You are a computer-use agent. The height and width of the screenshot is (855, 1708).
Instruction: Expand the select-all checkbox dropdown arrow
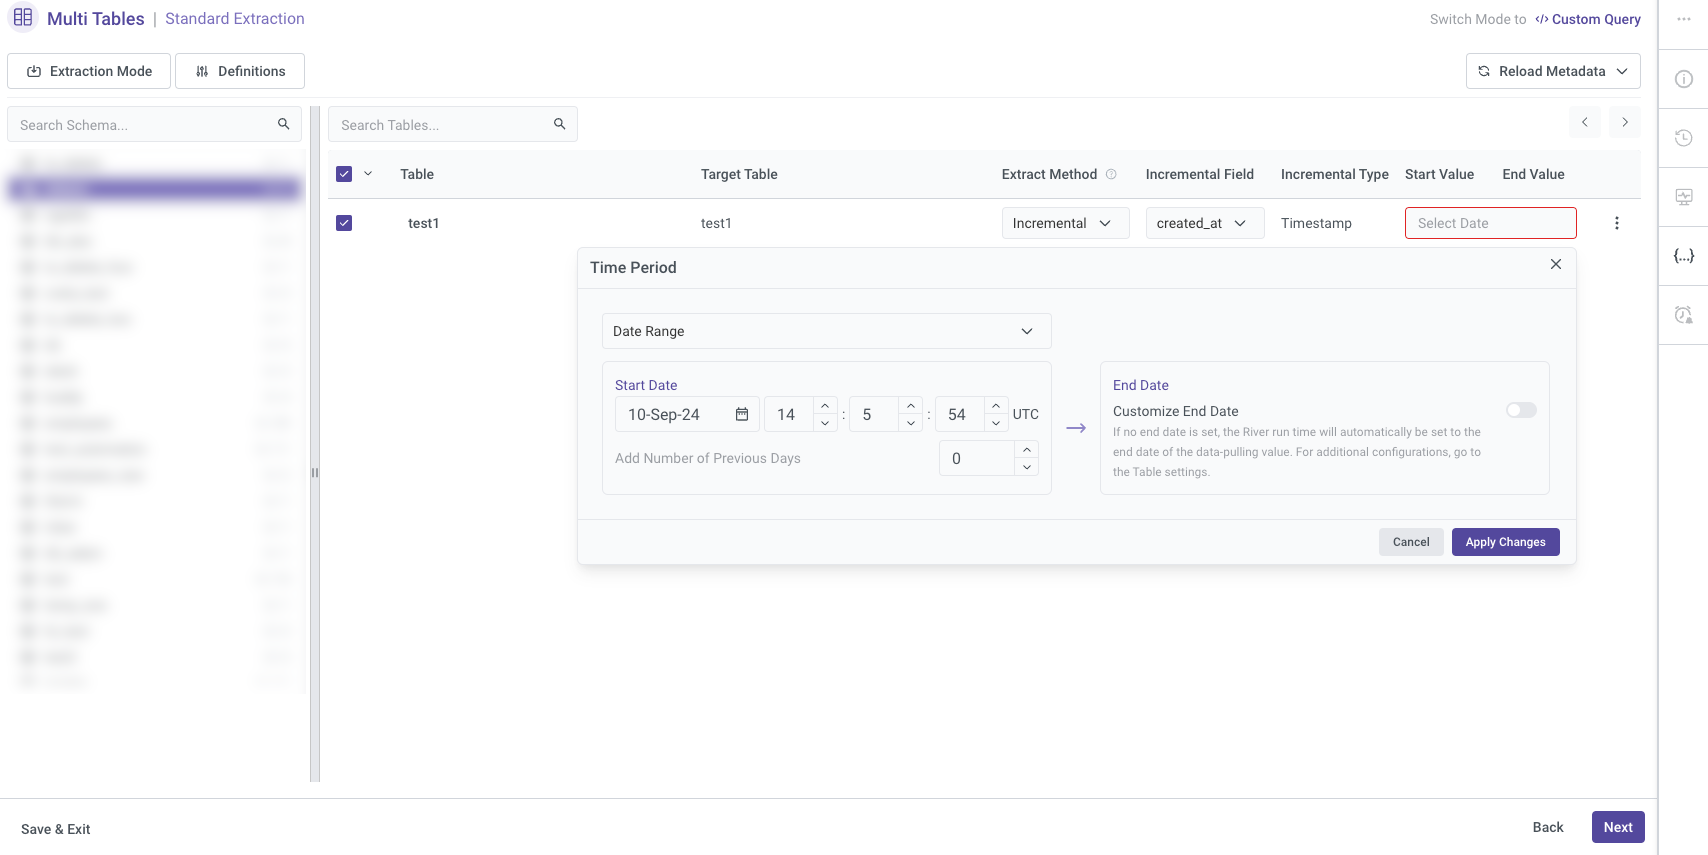point(368,174)
